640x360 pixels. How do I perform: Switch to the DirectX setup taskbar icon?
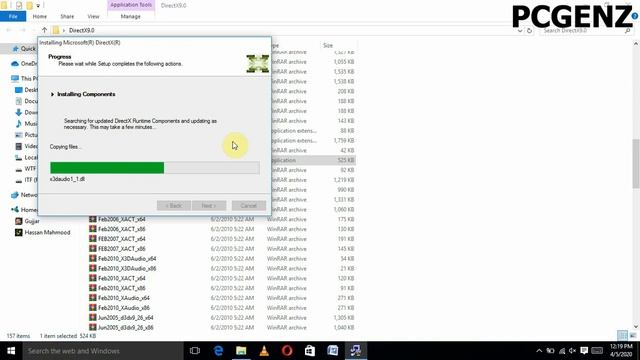(x=356, y=351)
